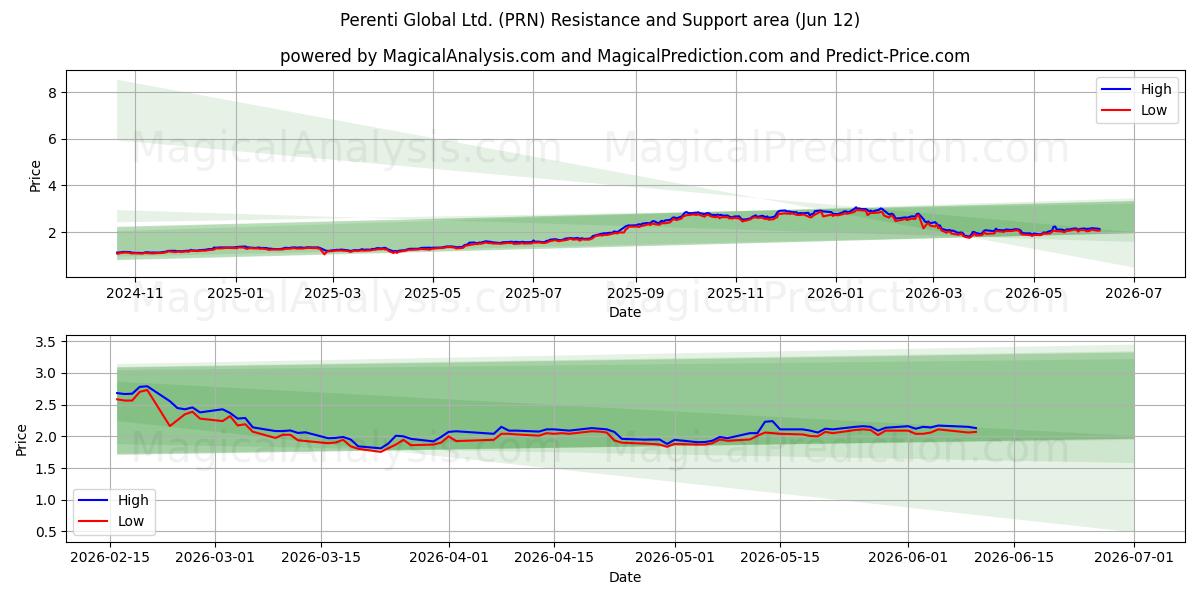Click the bottom chart 'Price' axis label

[22, 439]
